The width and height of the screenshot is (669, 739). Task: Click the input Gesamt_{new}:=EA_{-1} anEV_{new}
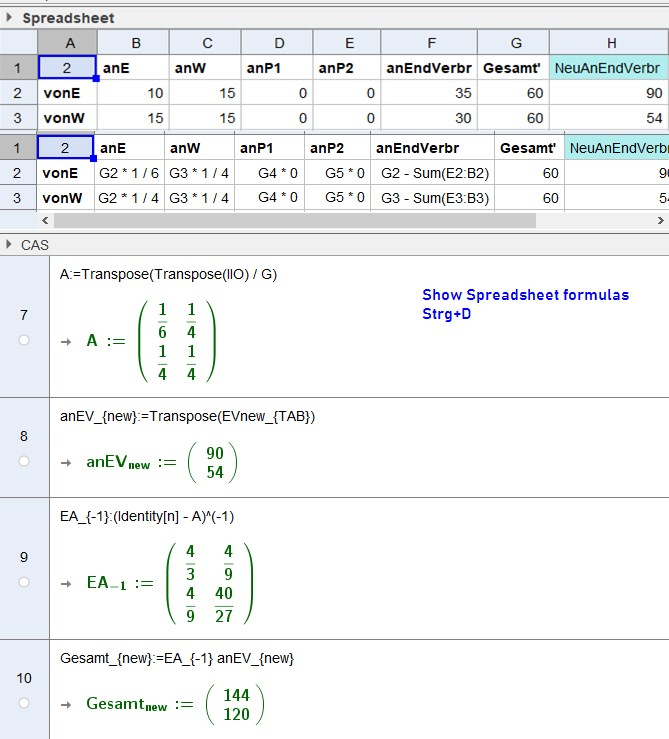pos(177,658)
